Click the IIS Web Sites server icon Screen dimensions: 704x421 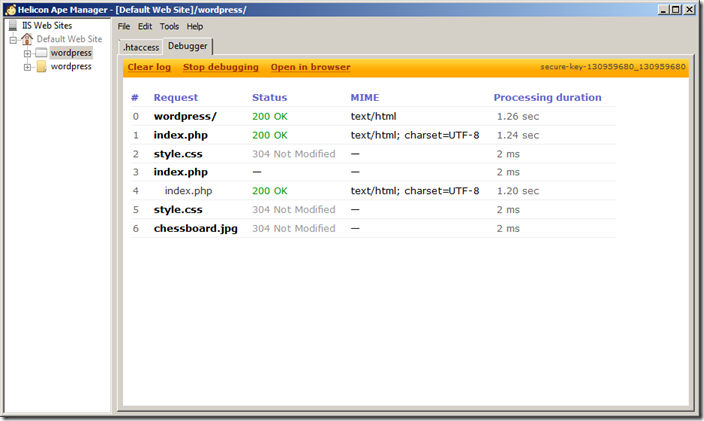[13, 25]
